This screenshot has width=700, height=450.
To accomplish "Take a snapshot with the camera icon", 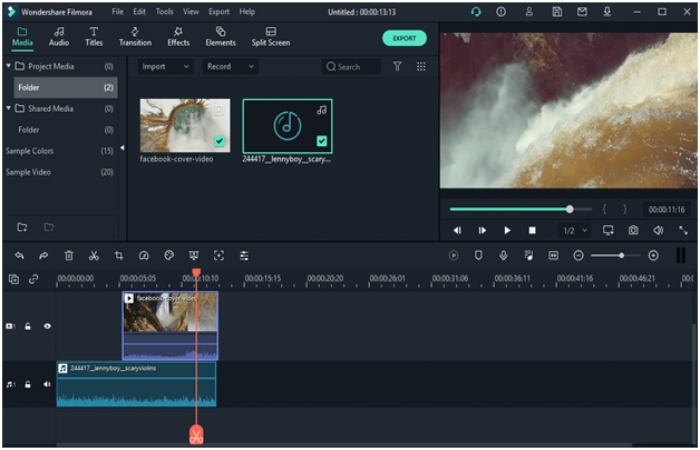I will coord(633,230).
